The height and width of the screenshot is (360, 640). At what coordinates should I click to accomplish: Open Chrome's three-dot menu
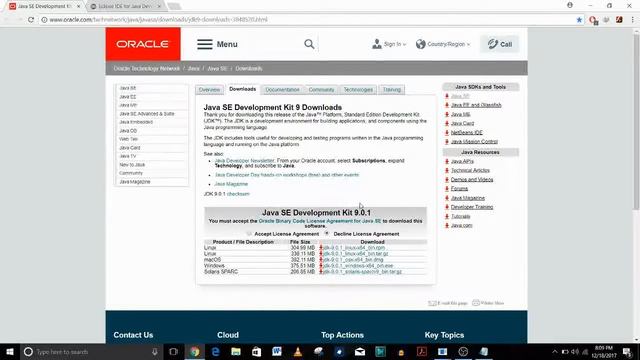(633, 20)
